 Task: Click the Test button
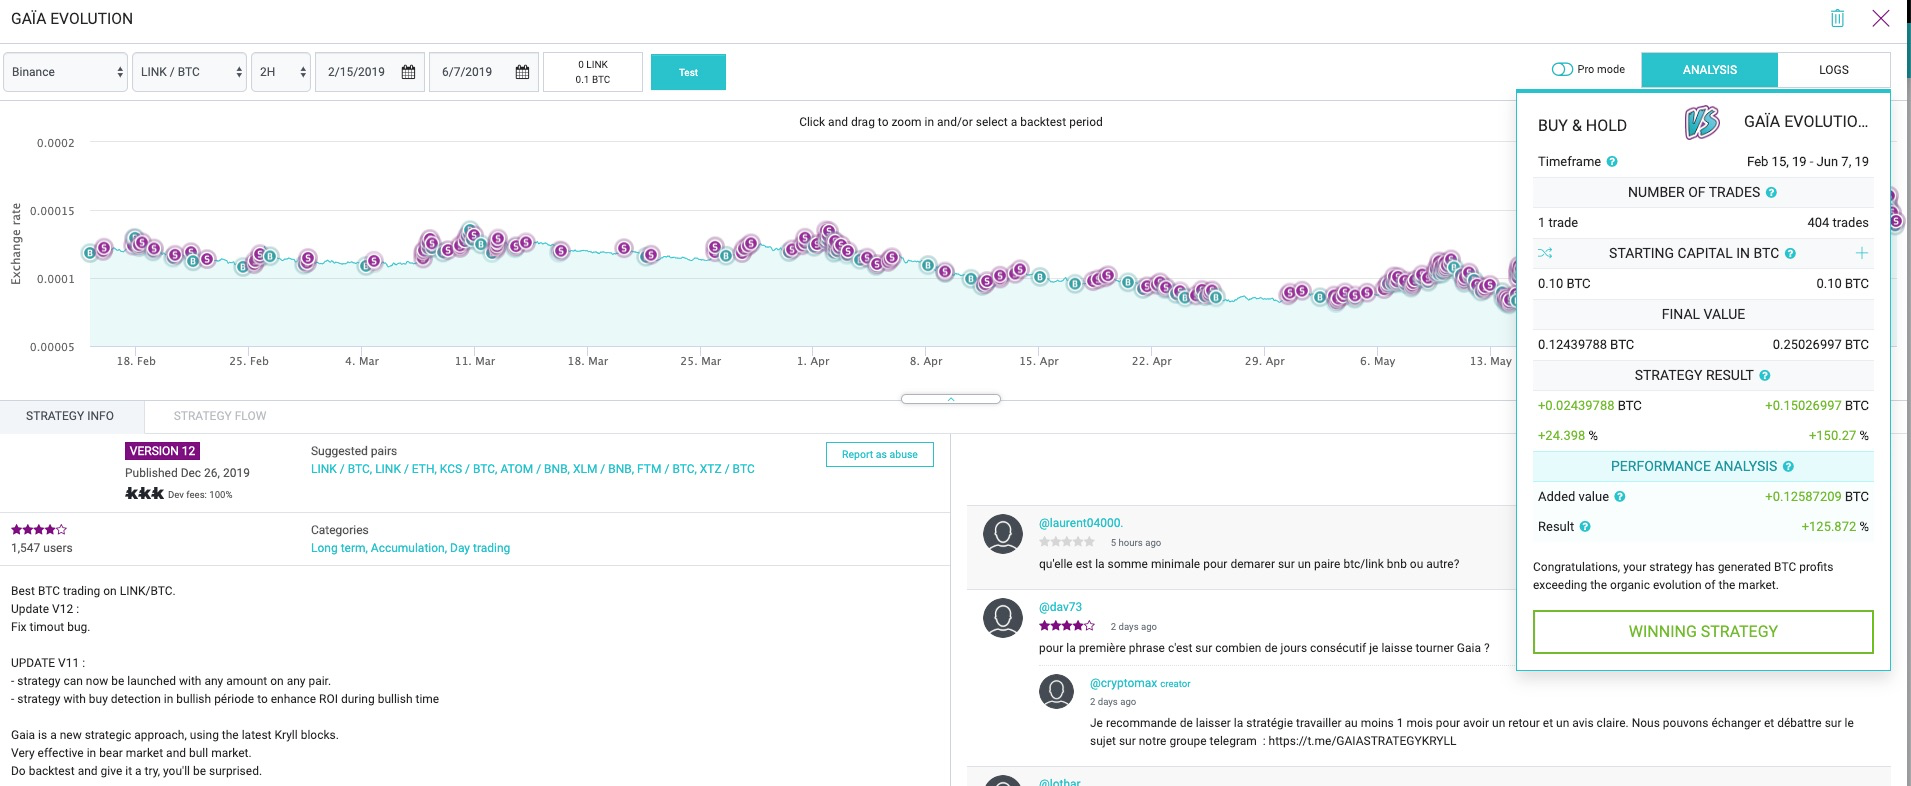click(688, 72)
